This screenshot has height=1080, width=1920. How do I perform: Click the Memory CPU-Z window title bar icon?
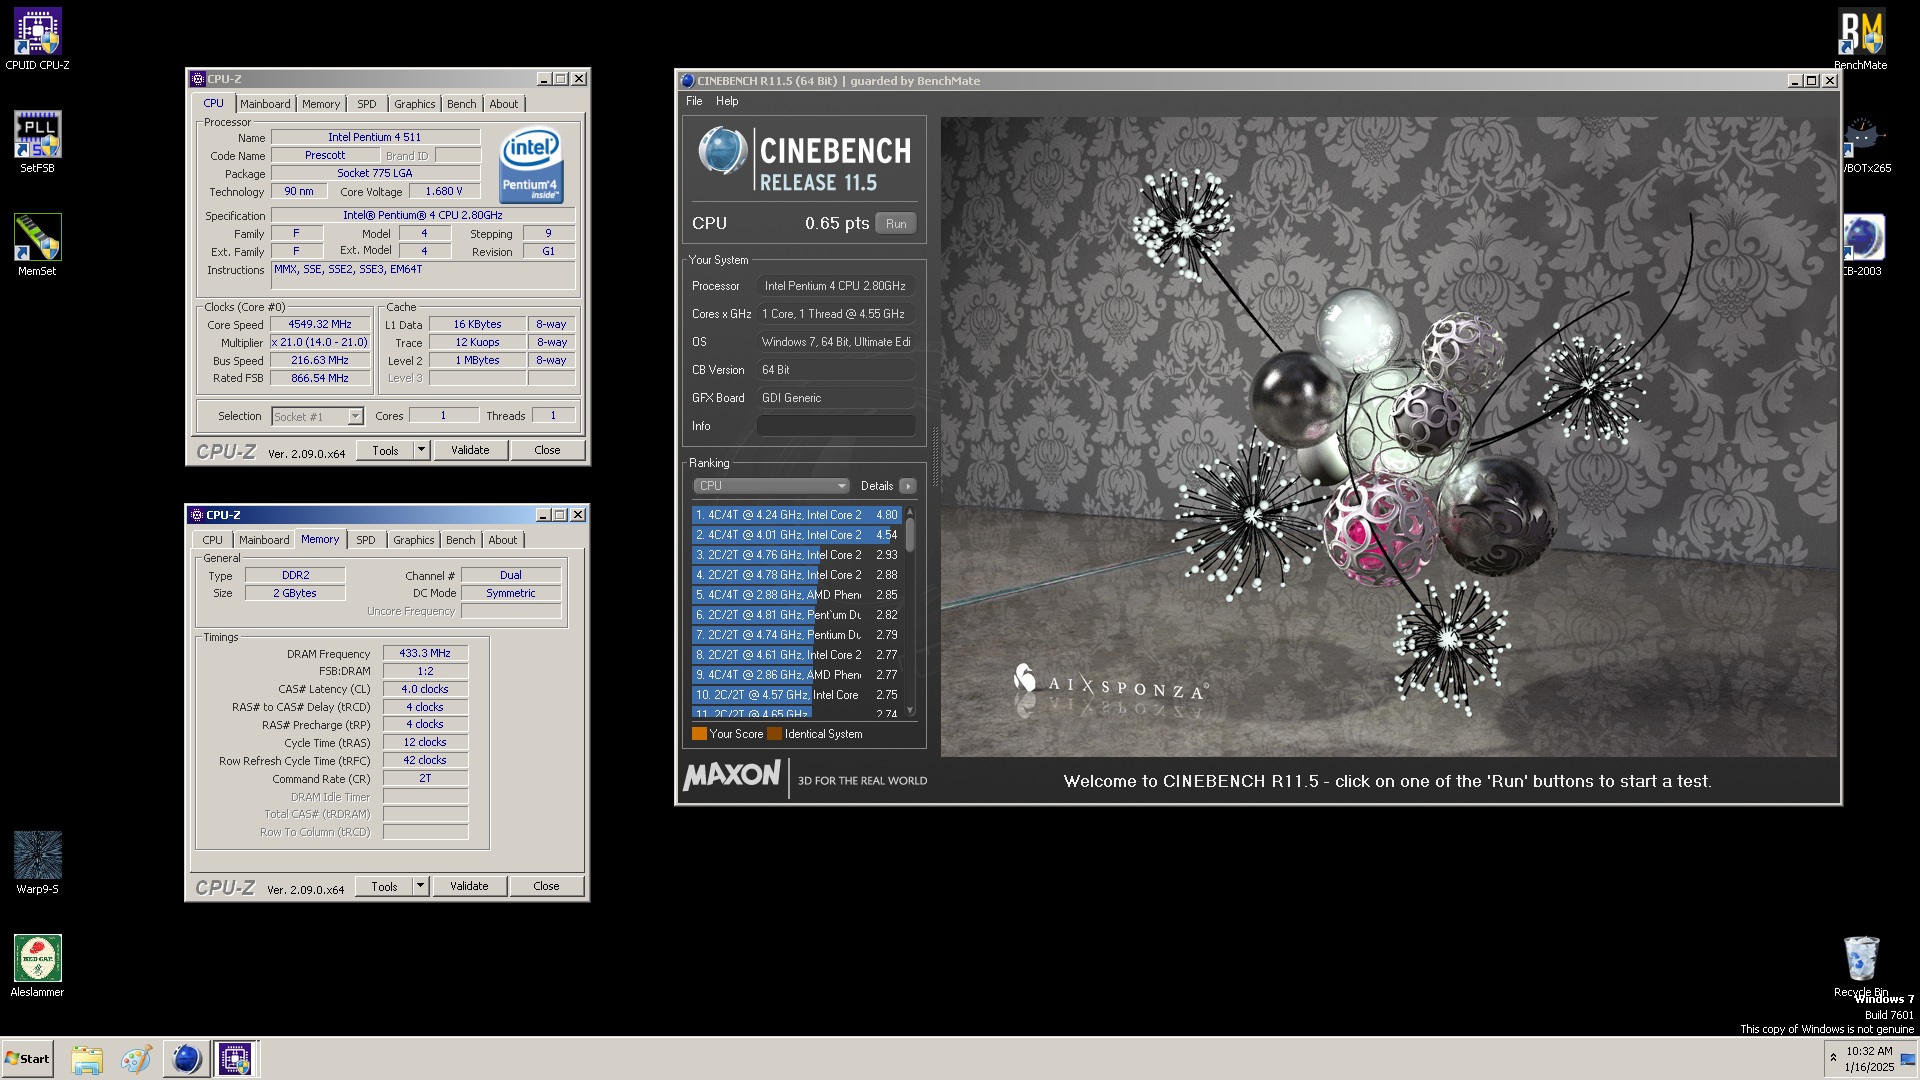[x=197, y=515]
